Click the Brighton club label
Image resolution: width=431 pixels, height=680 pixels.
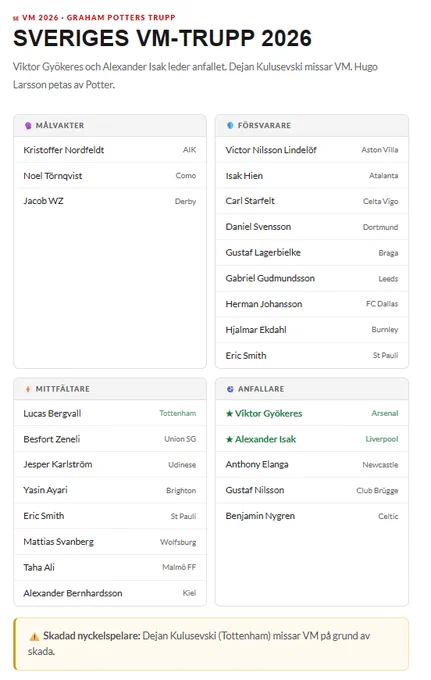point(181,490)
